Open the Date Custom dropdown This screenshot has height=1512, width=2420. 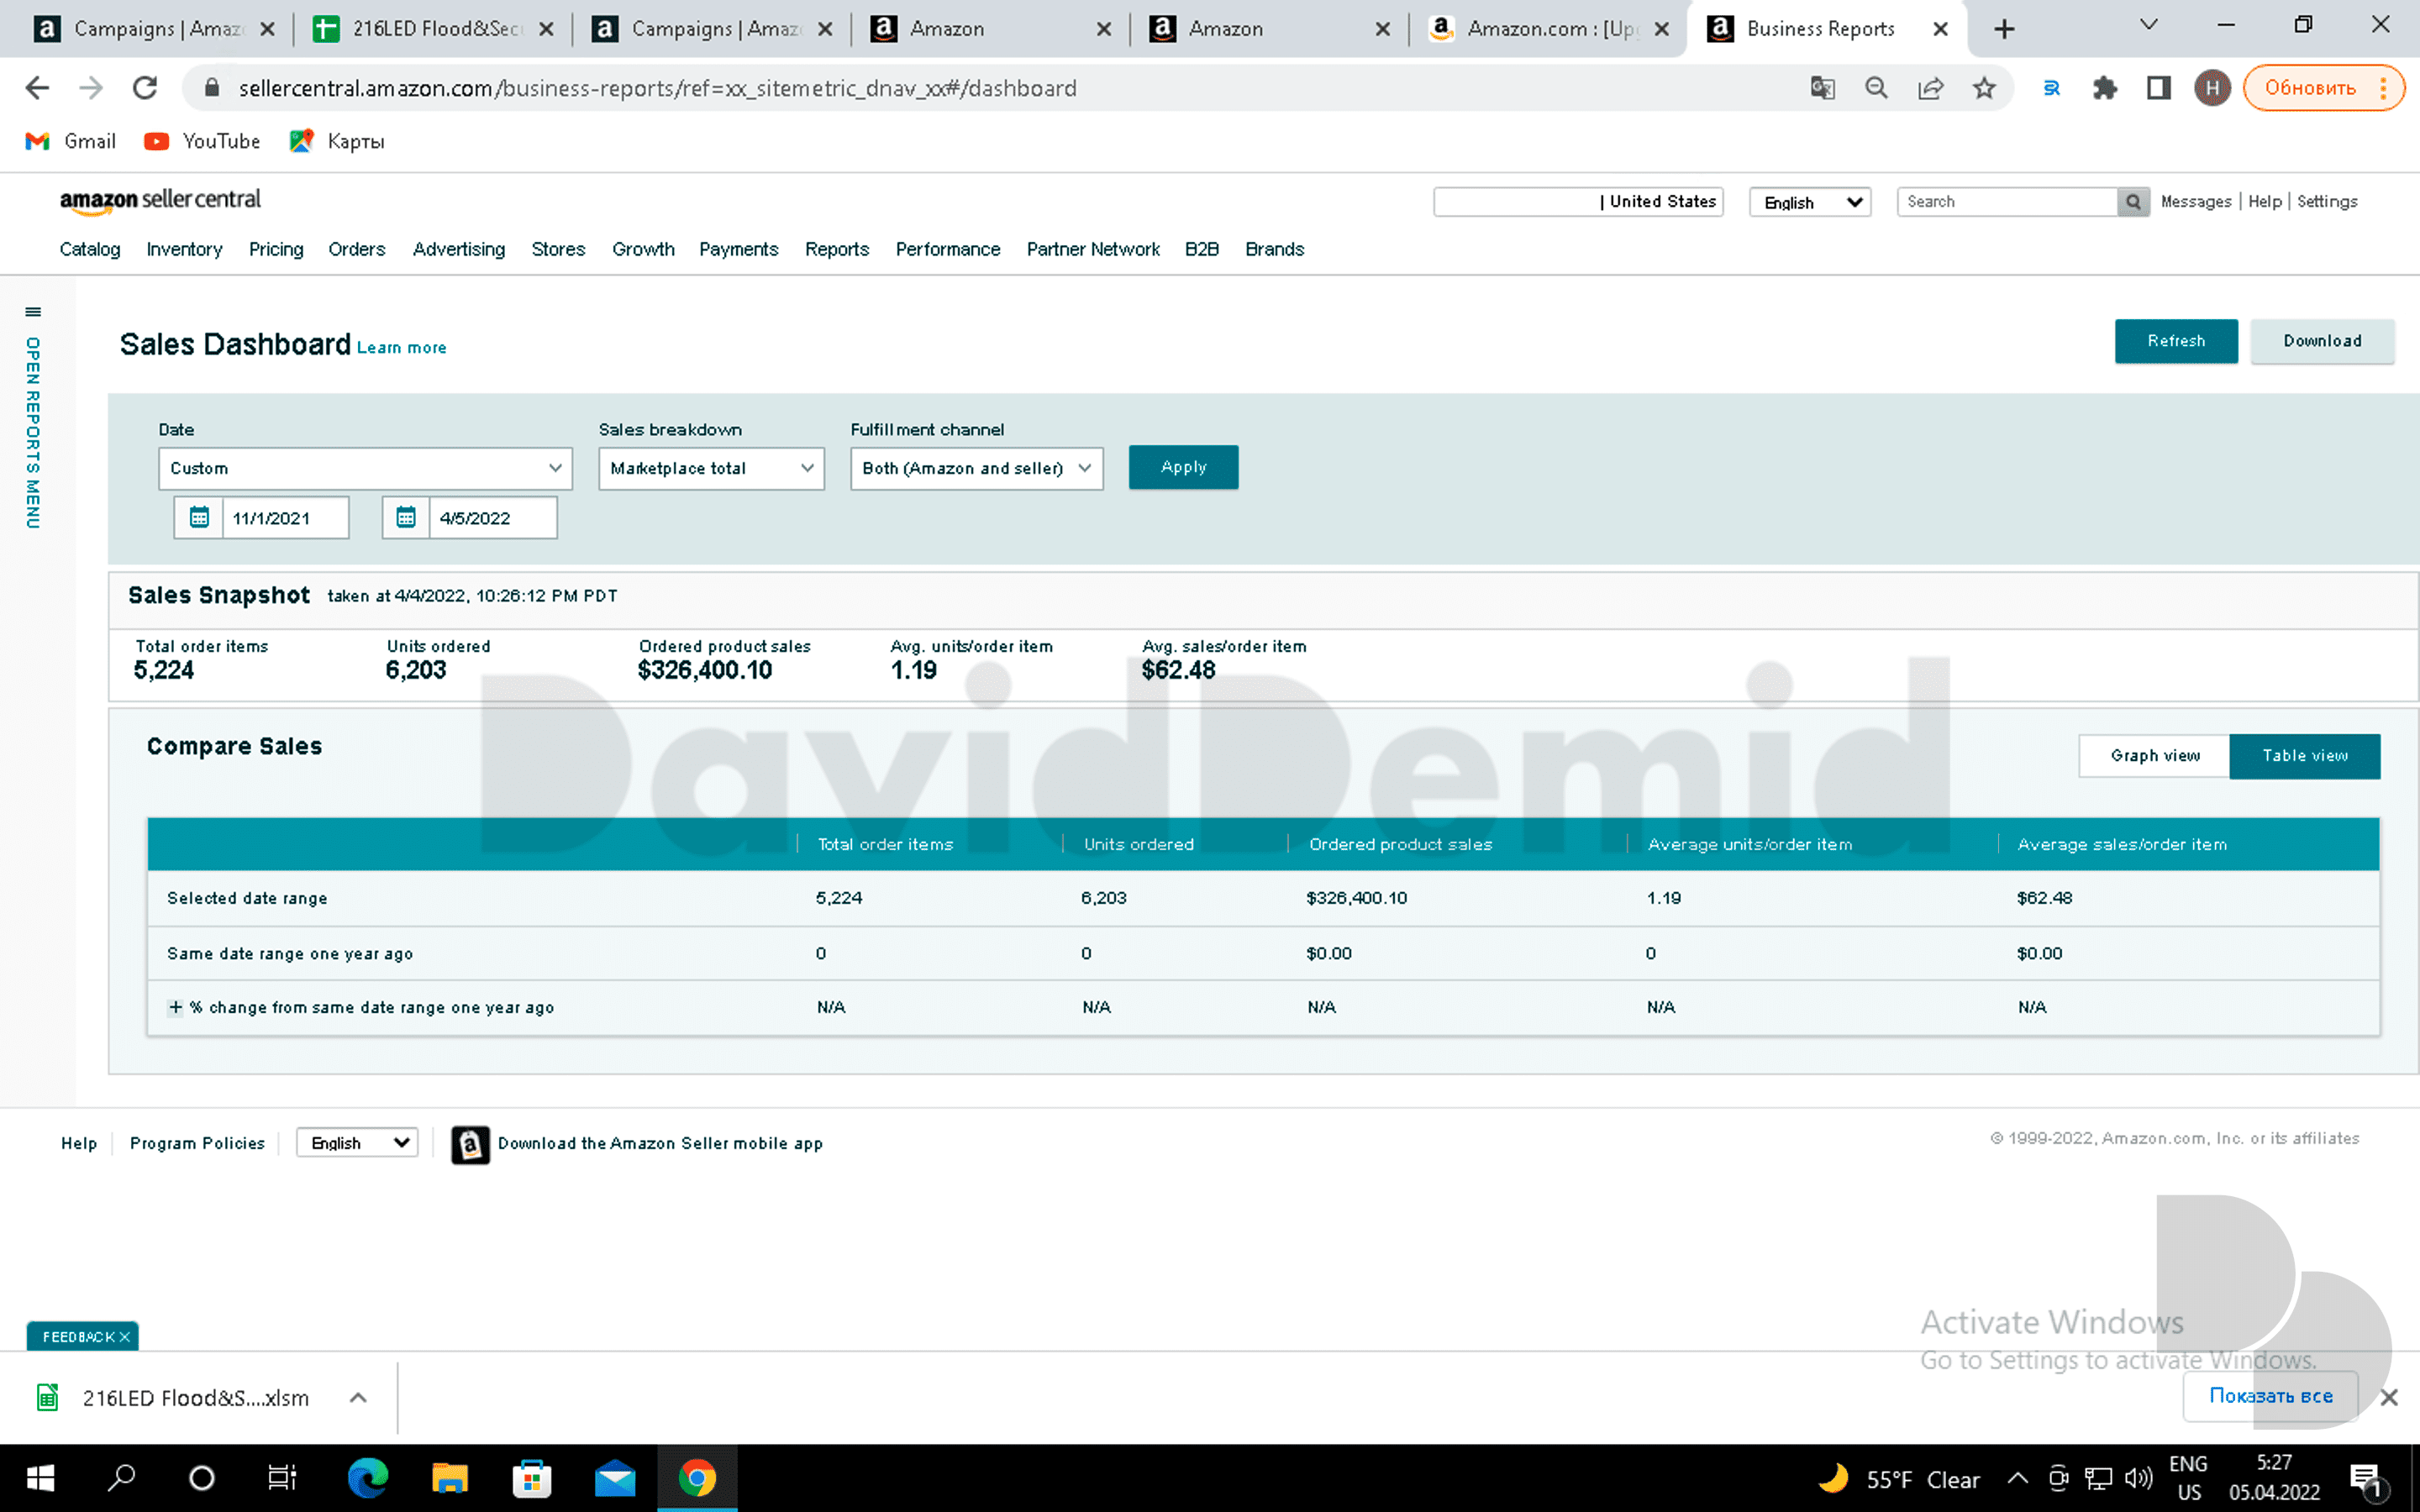[365, 468]
